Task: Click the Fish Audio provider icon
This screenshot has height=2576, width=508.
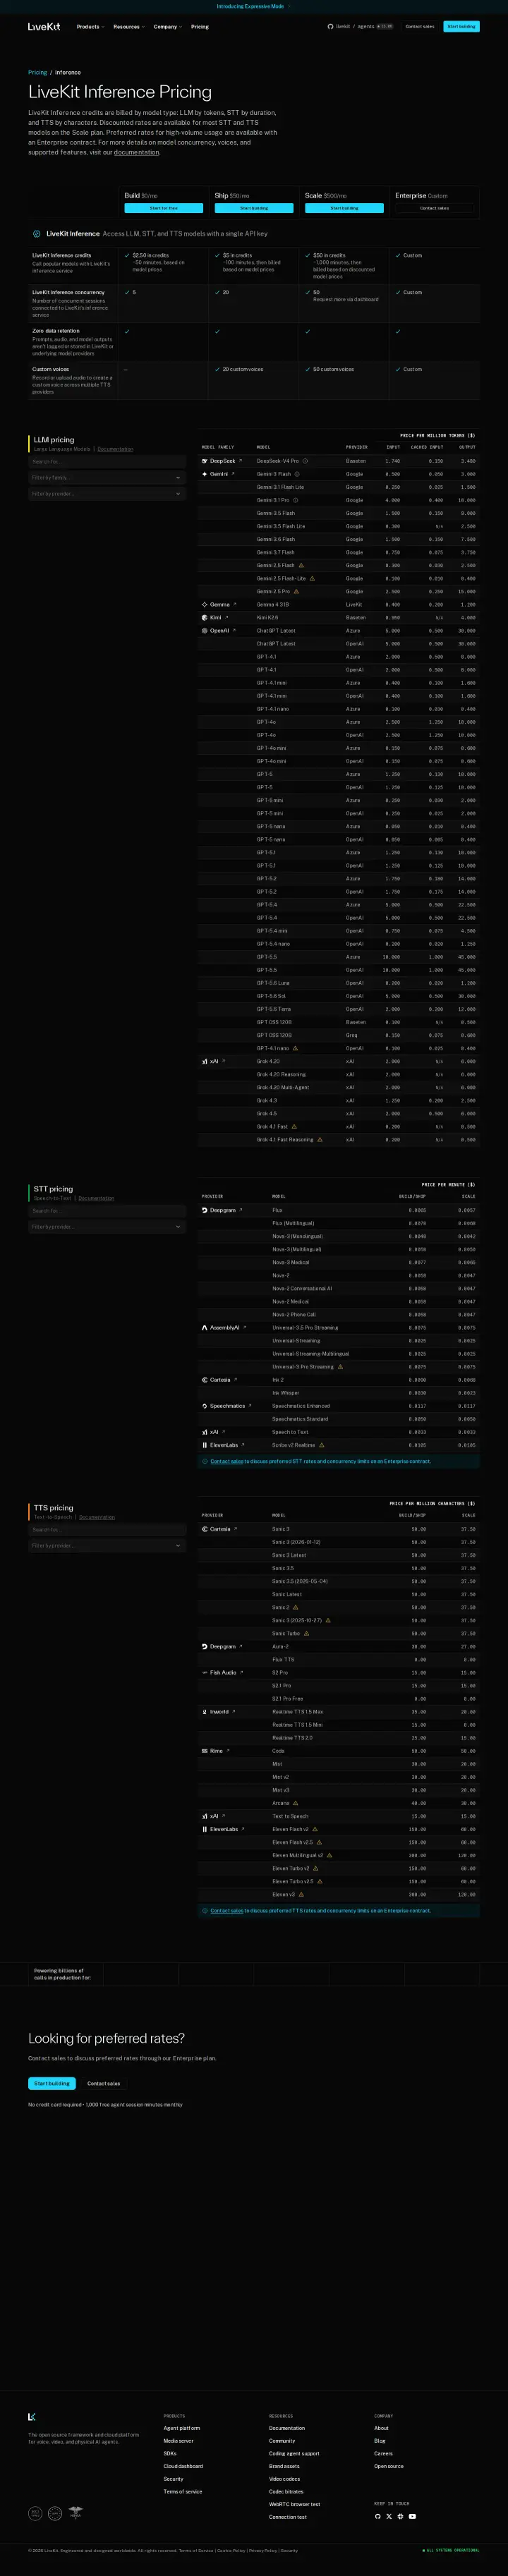Action: coord(204,1672)
